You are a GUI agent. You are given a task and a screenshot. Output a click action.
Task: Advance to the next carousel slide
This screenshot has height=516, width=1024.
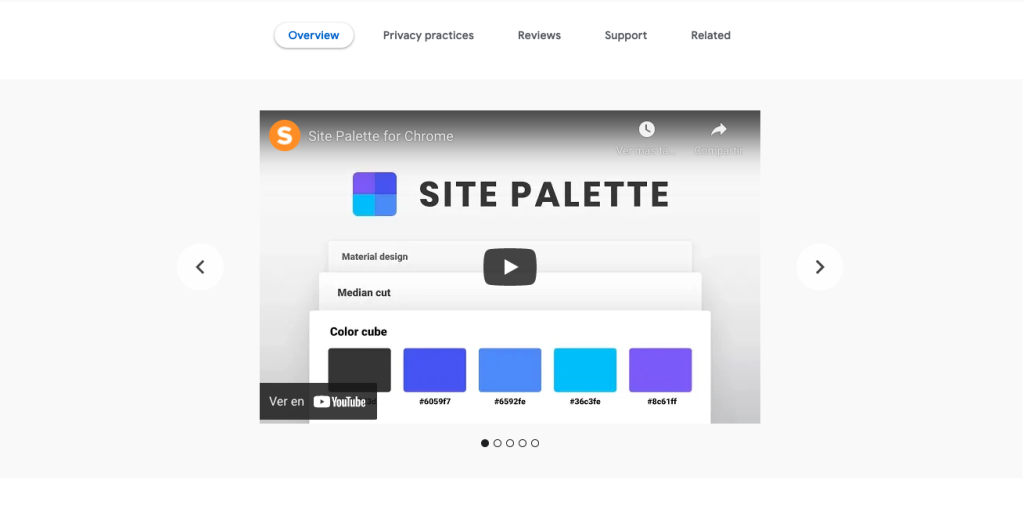pyautogui.click(x=820, y=267)
